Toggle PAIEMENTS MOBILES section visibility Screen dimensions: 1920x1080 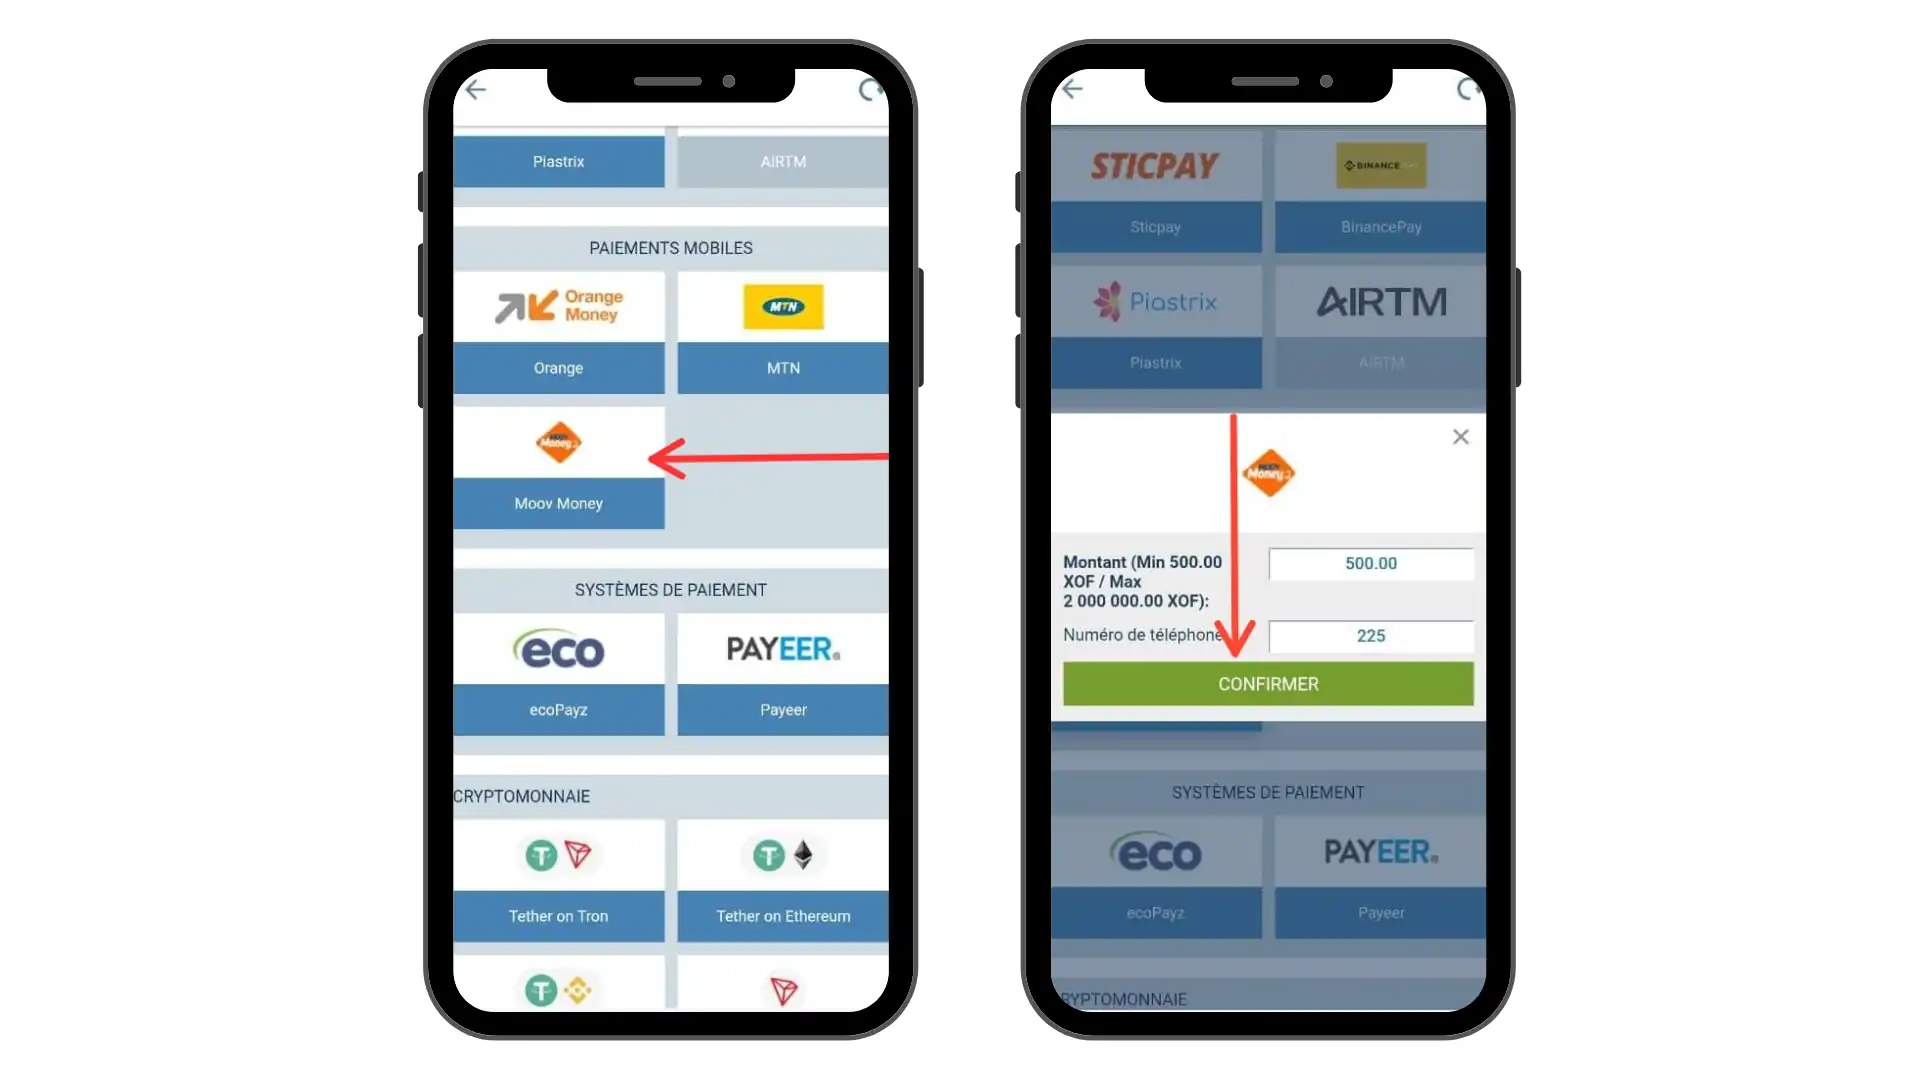point(671,248)
